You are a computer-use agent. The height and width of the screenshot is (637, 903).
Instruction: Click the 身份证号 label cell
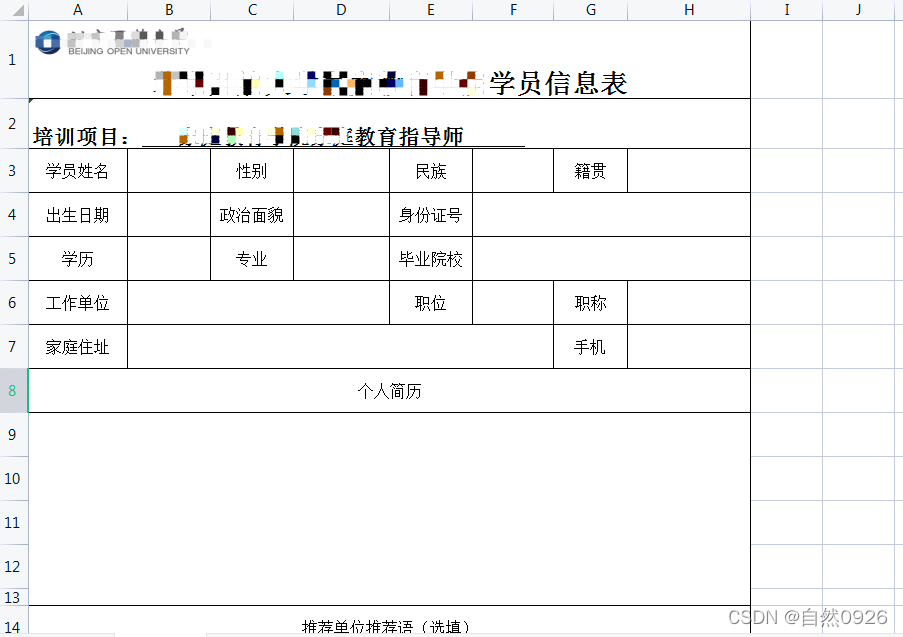(x=431, y=214)
